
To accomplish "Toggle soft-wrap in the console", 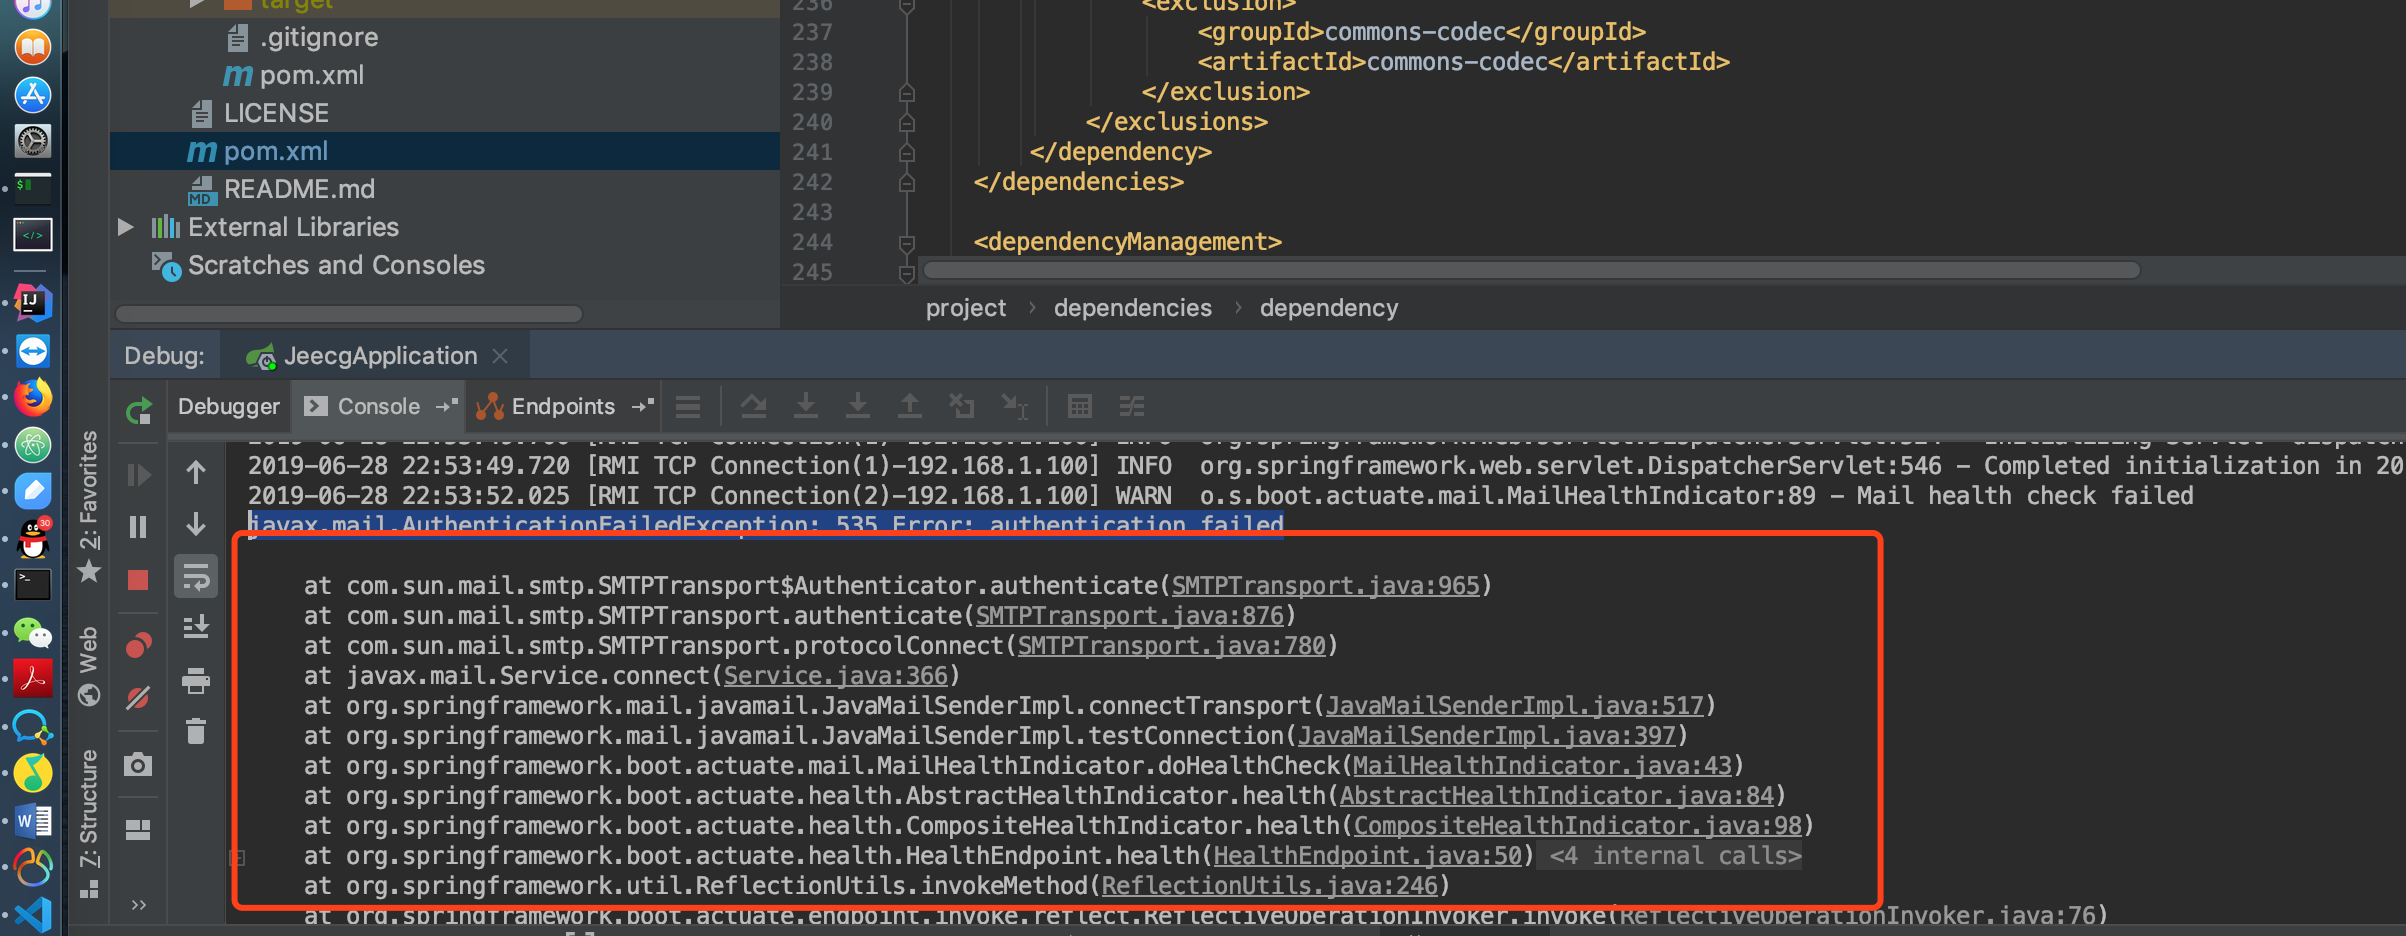I will click(x=196, y=576).
